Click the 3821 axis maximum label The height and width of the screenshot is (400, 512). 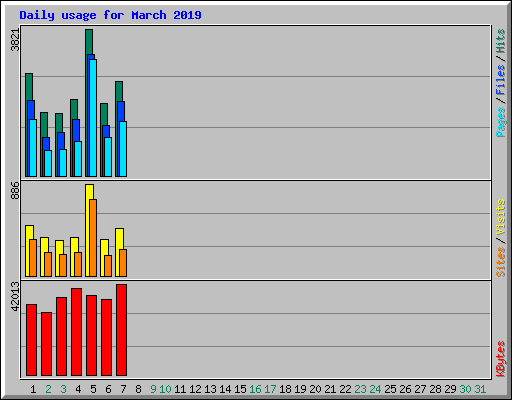click(15, 40)
